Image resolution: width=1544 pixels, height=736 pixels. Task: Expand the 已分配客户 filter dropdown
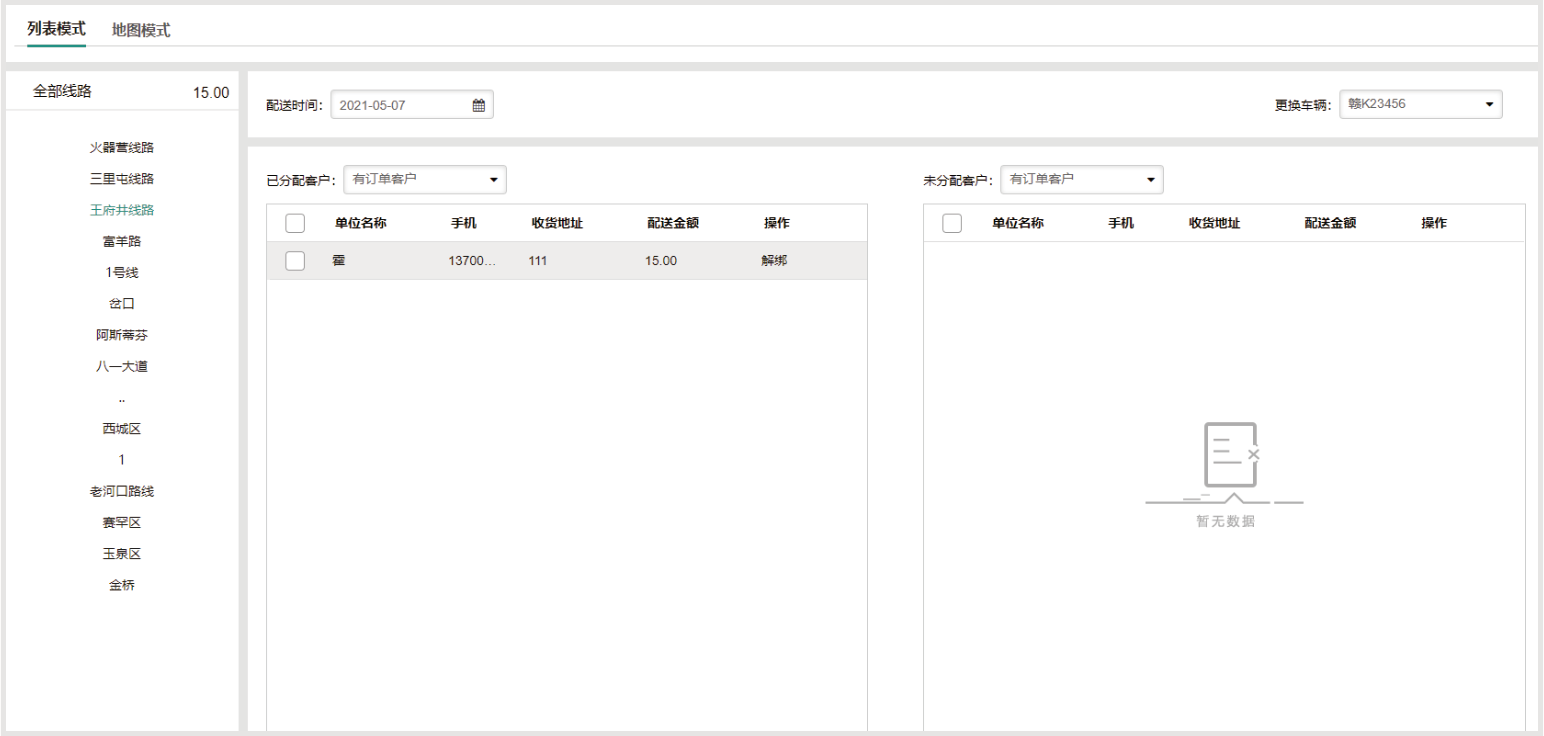click(425, 180)
